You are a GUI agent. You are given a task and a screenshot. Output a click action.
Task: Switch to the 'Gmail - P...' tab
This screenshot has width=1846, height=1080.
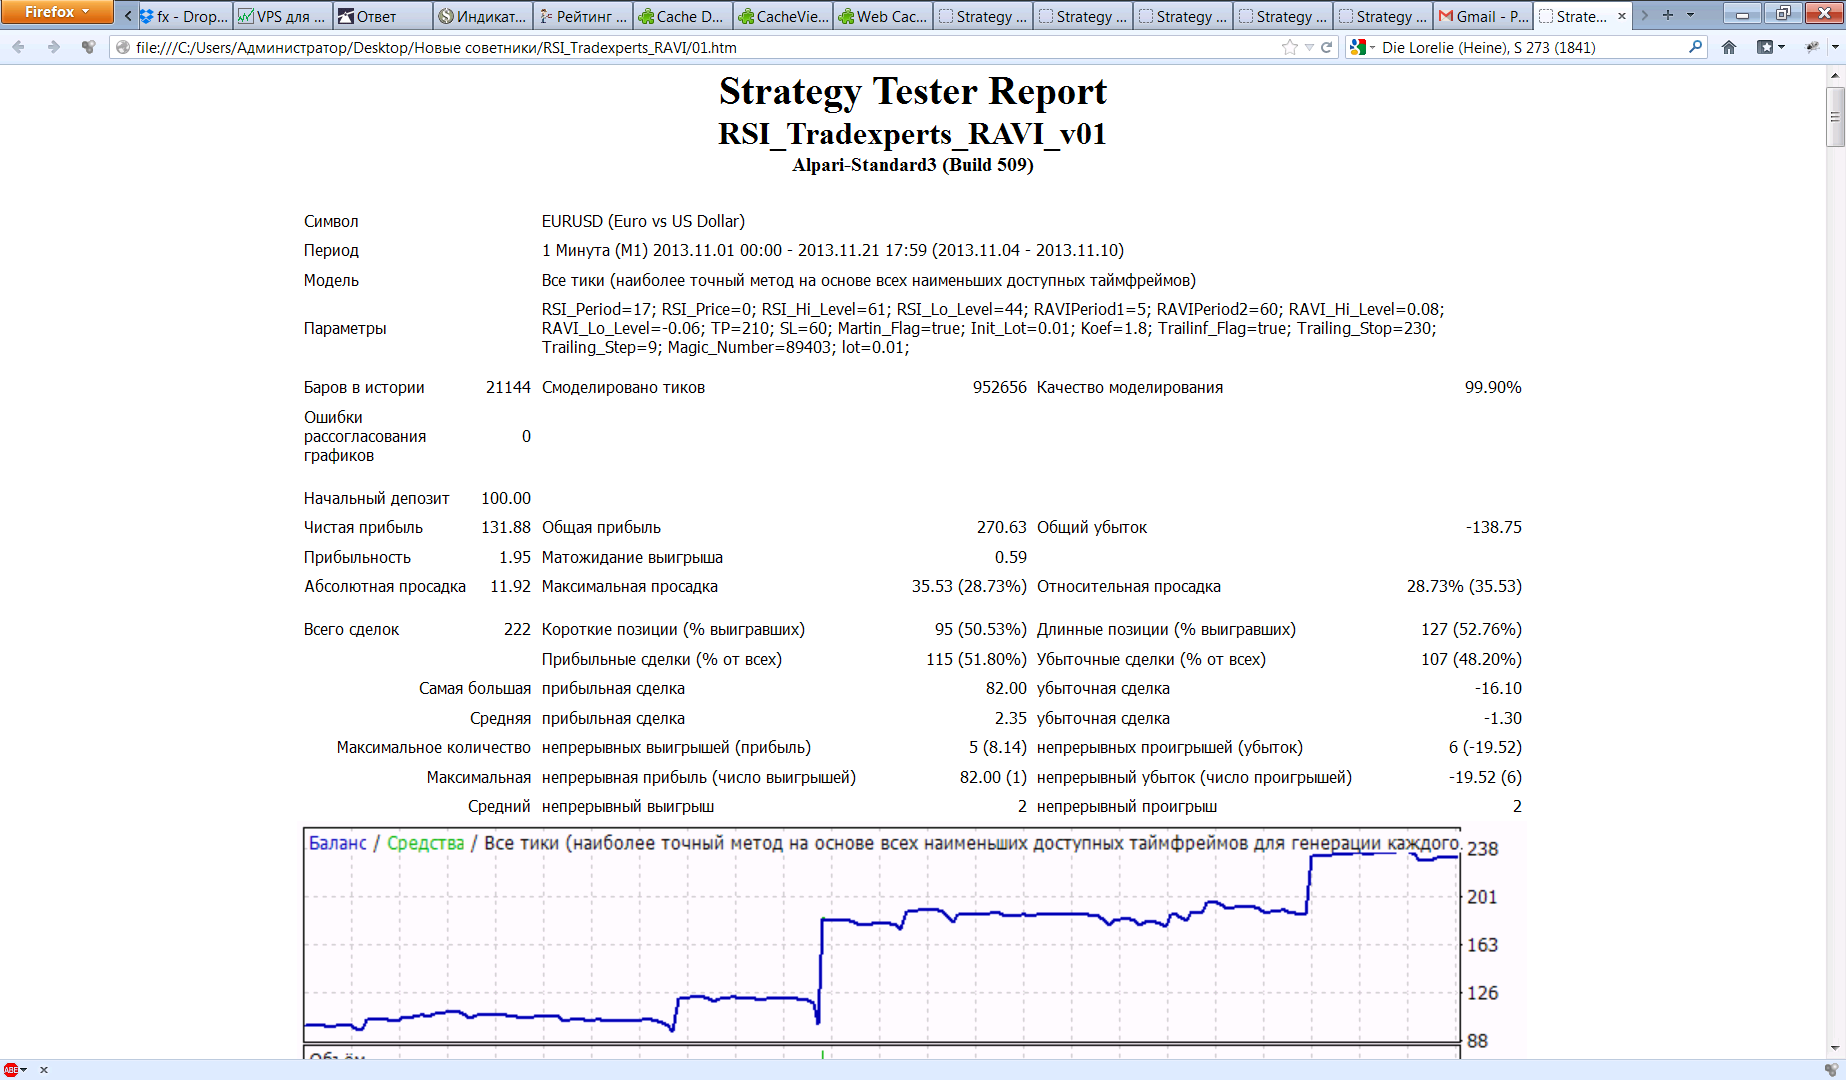(x=1483, y=16)
